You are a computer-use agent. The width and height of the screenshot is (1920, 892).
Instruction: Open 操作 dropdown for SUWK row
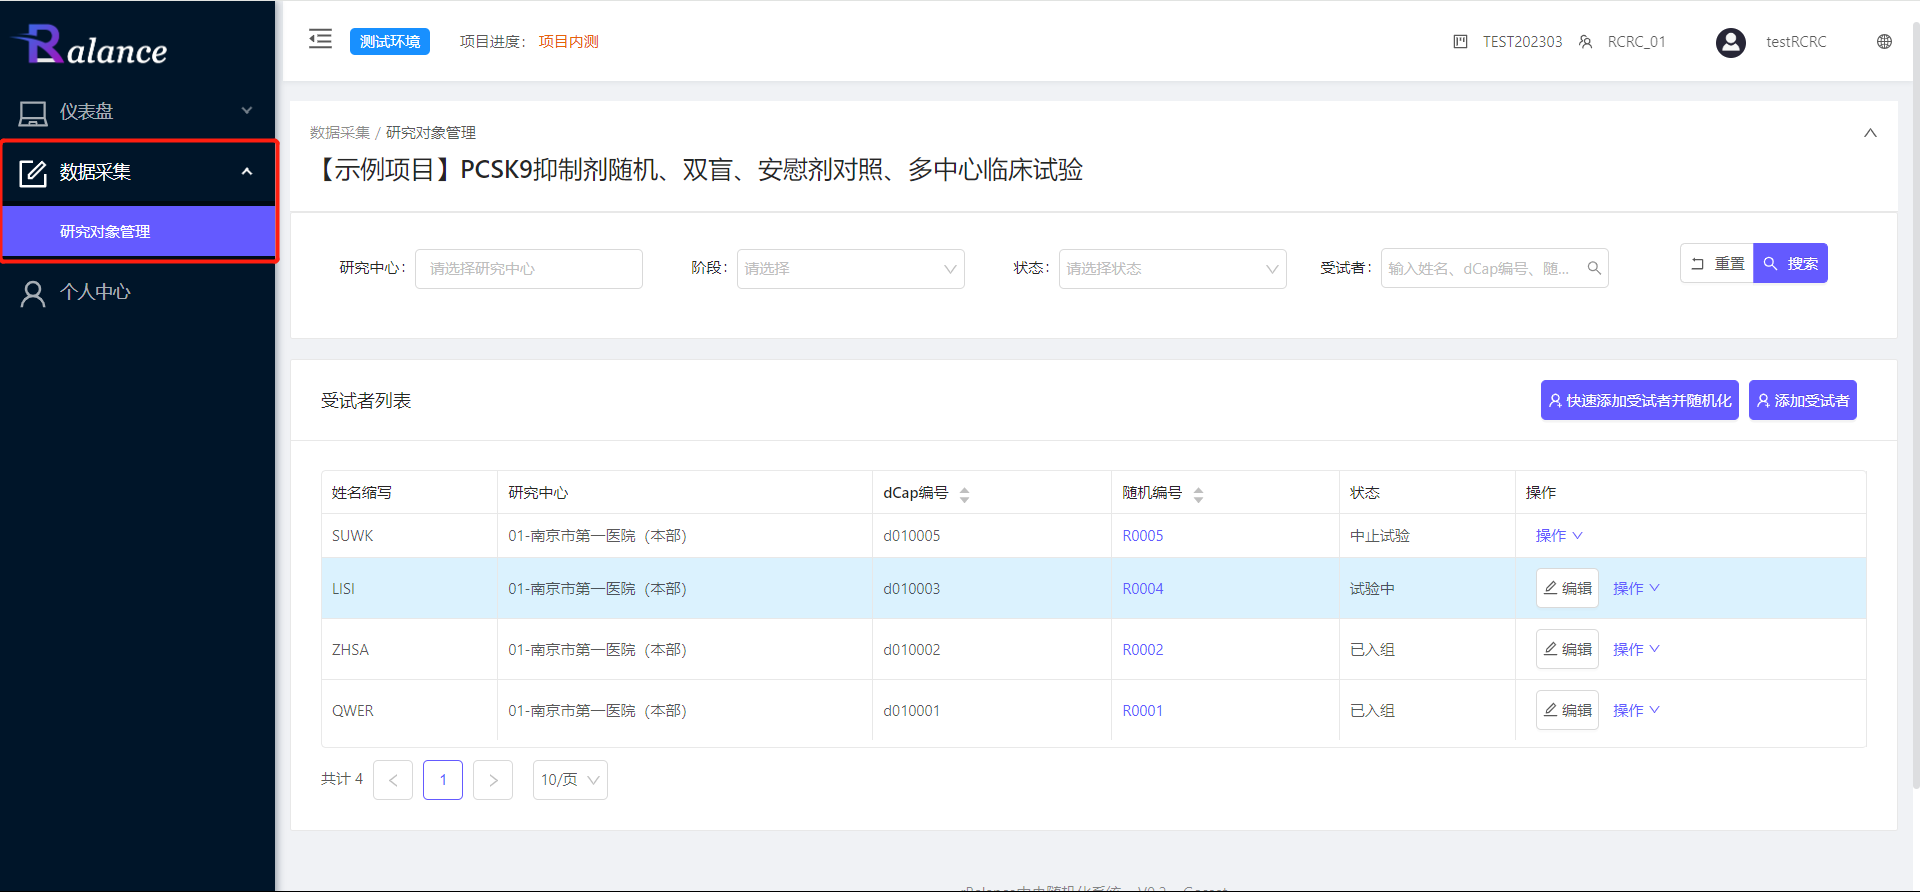click(1559, 536)
